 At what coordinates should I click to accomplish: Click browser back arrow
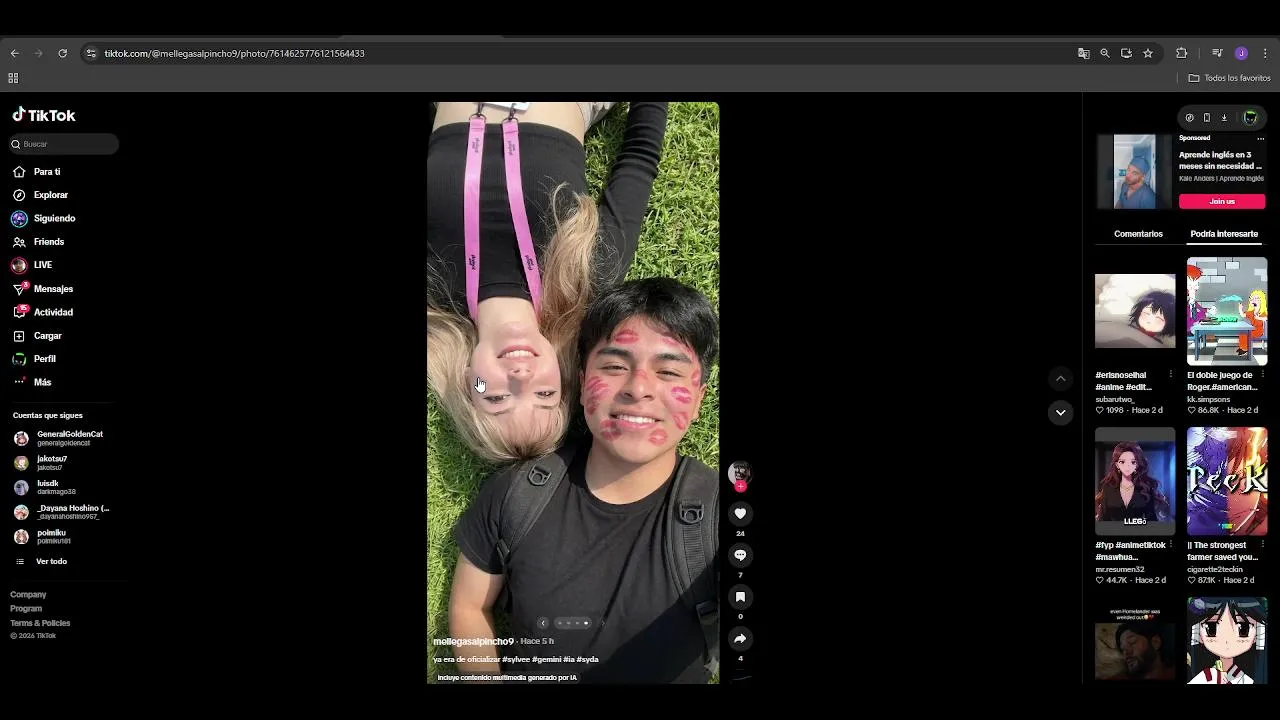[14, 53]
